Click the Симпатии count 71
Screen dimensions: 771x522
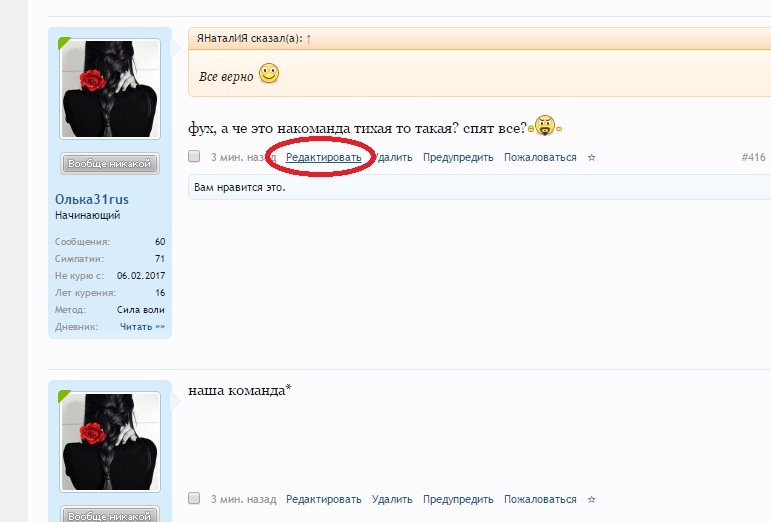160,259
